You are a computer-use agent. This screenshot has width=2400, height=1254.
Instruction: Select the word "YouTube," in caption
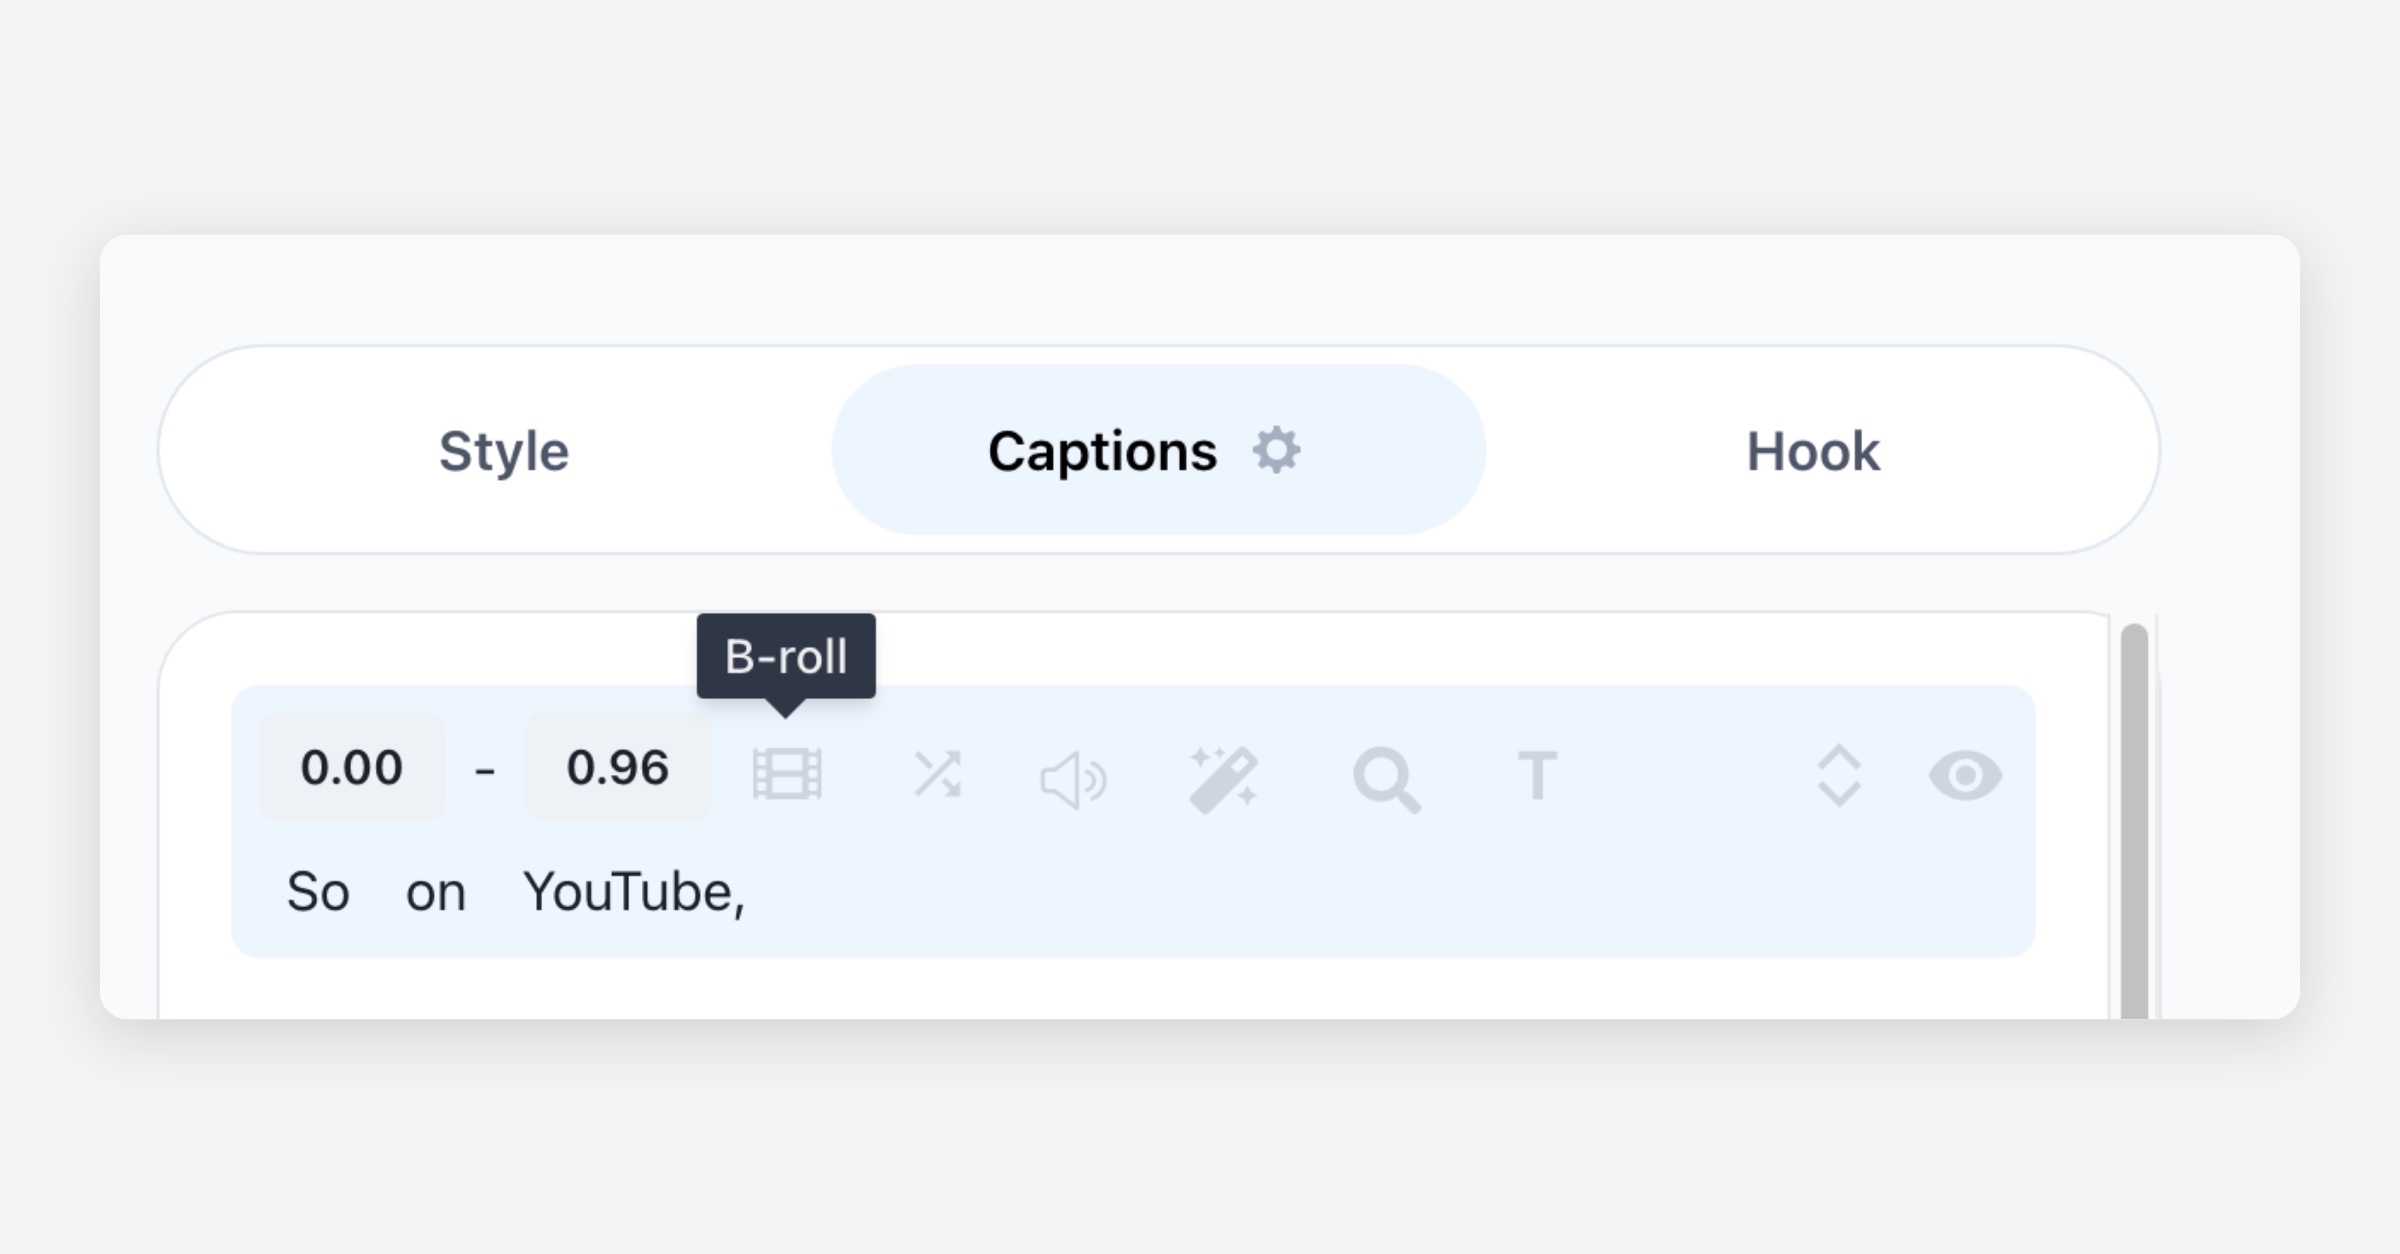pos(634,892)
